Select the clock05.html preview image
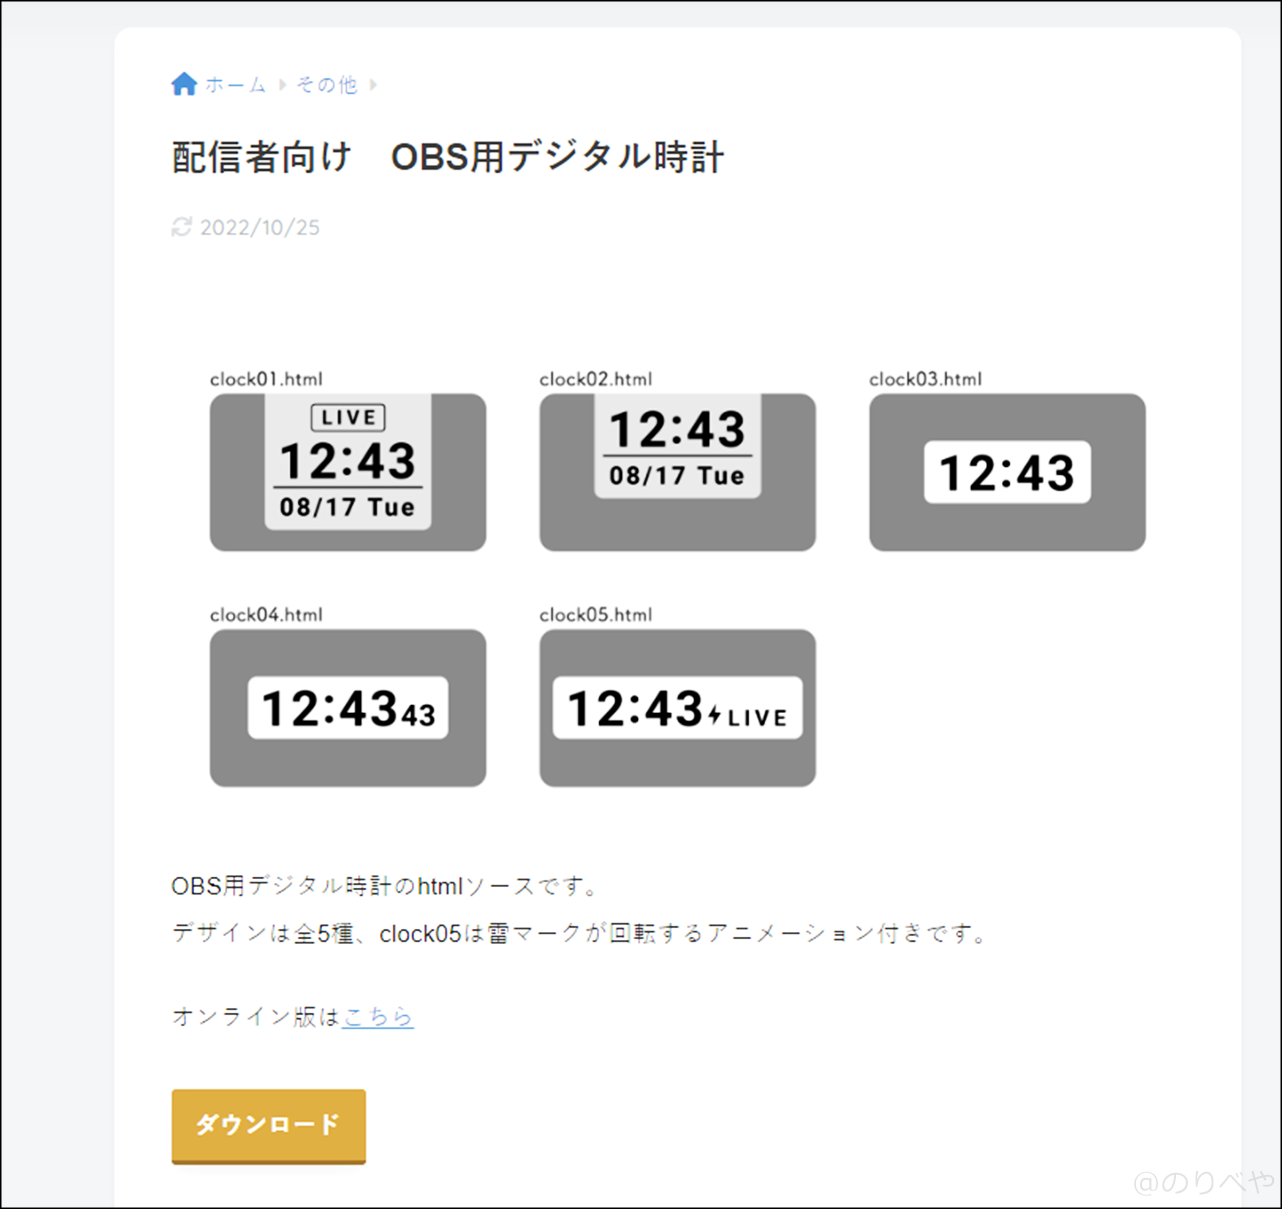 pos(677,707)
